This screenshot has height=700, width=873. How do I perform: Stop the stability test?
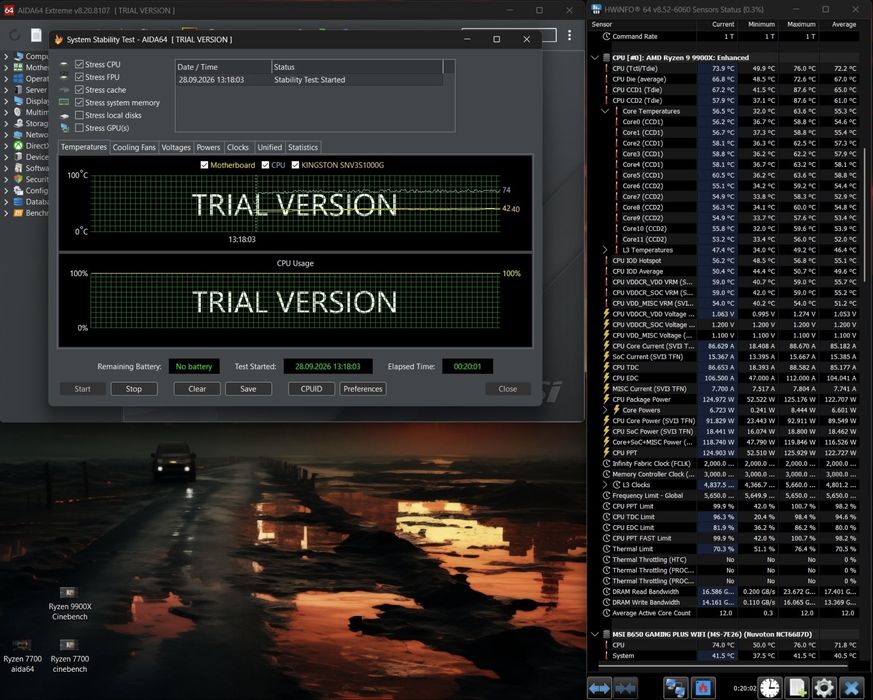(134, 389)
